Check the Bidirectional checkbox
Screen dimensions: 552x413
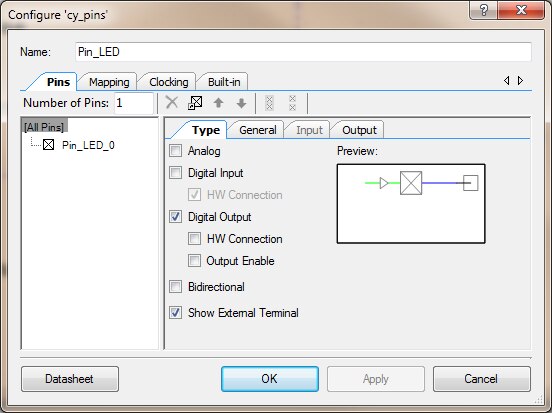pyautogui.click(x=175, y=287)
